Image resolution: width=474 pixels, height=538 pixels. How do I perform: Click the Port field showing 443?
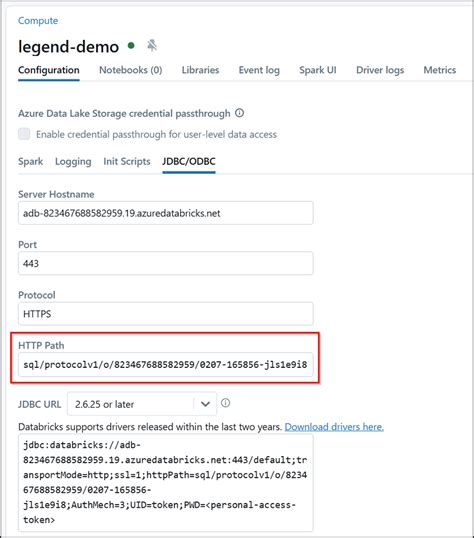click(x=165, y=263)
